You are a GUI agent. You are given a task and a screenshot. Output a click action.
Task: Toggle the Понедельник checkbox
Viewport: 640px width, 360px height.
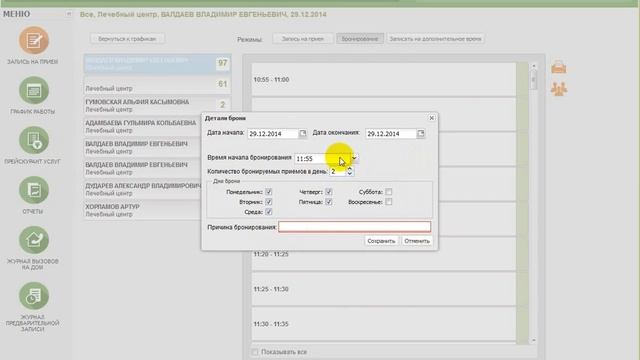(x=269, y=191)
